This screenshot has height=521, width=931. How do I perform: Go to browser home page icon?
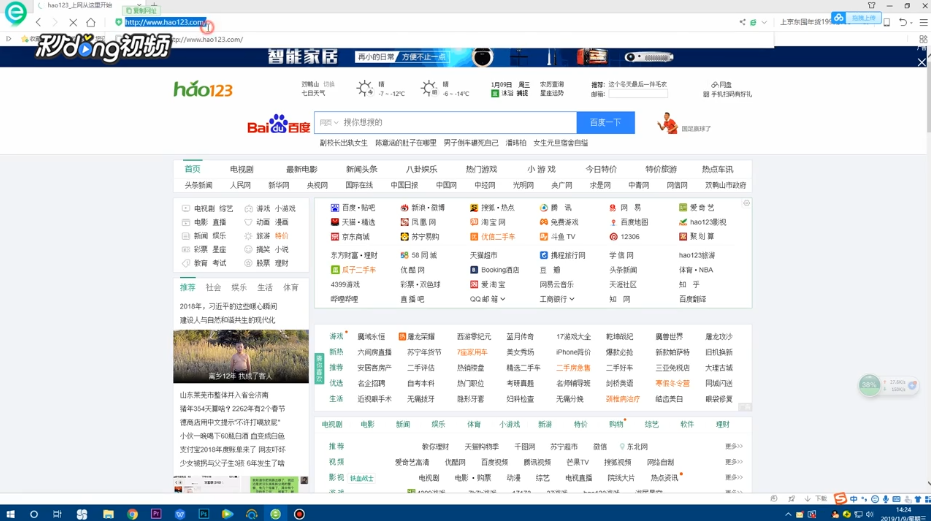[x=91, y=22]
